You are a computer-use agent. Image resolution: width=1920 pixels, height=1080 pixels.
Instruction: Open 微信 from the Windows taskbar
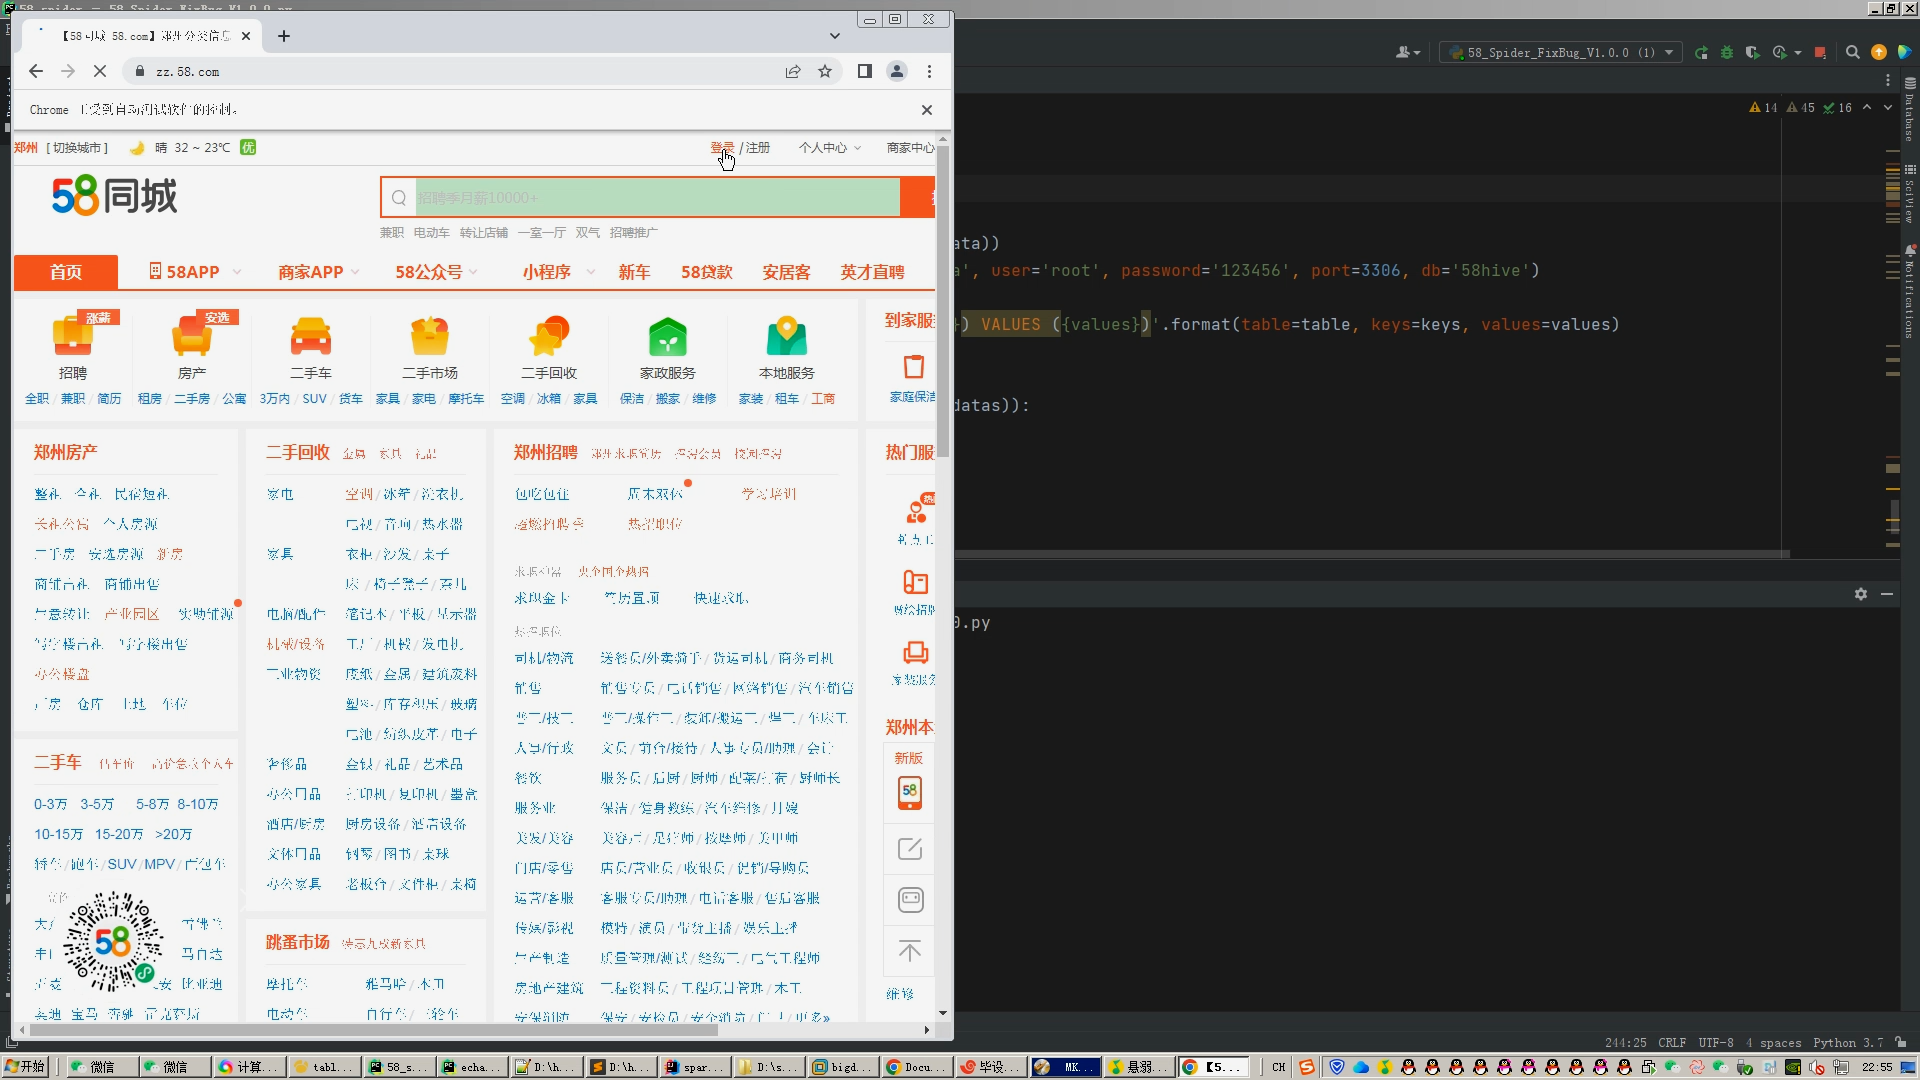pos(101,1067)
